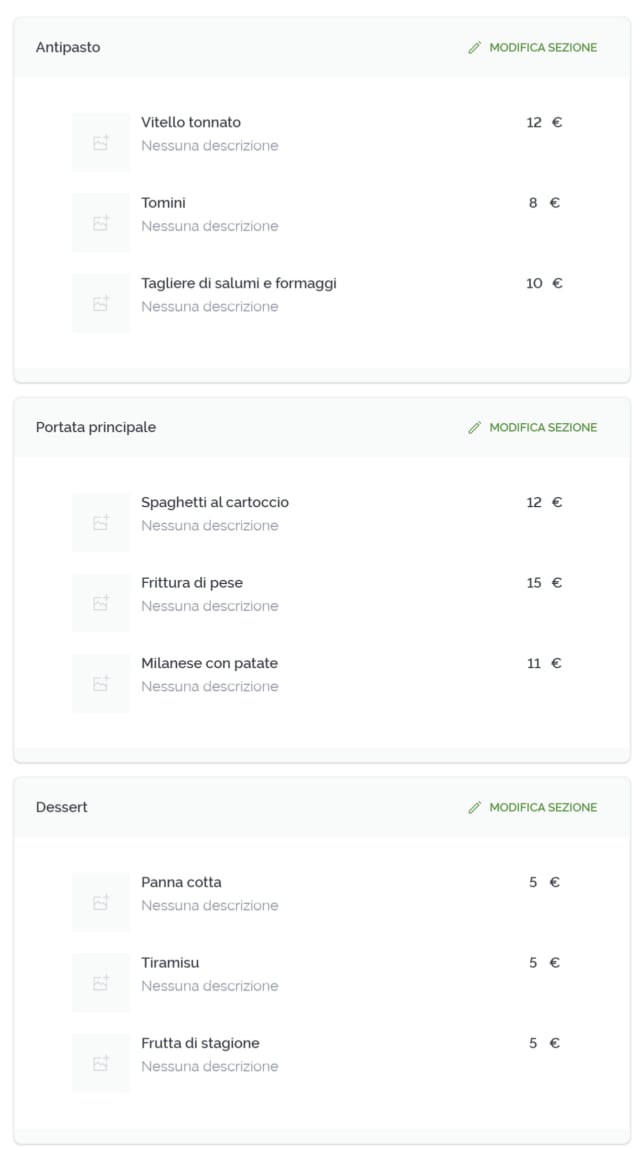Add image for Tiramisu dessert

[x=100, y=983]
